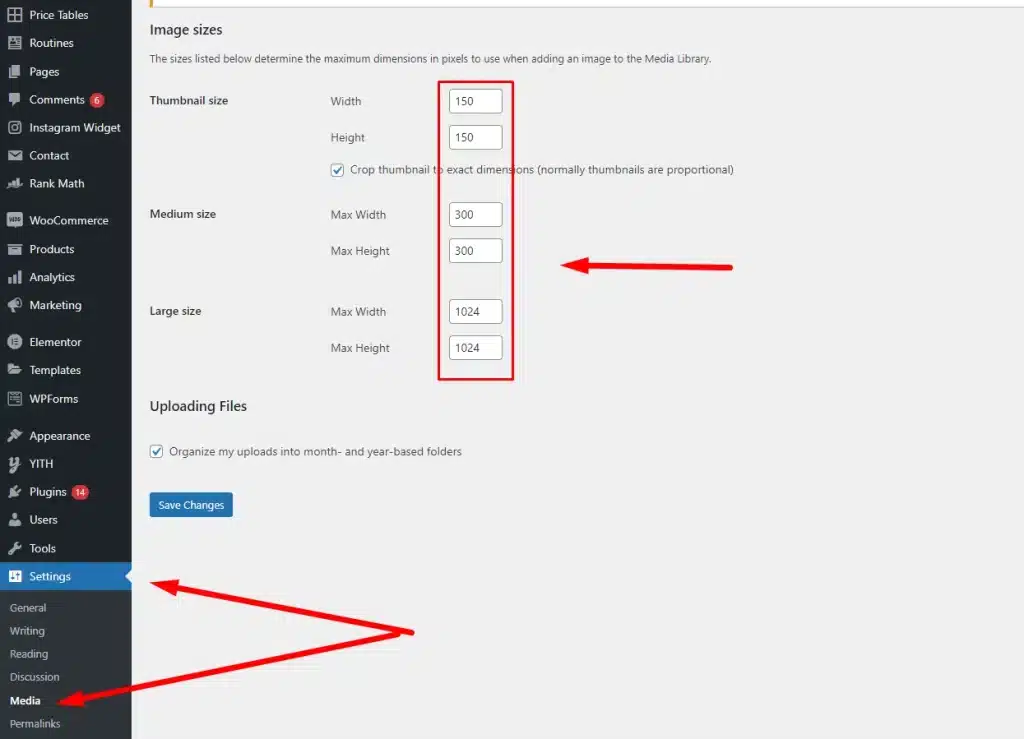Toggle Organize uploads into month-year folders checkbox
The width and height of the screenshot is (1024, 739).
click(156, 451)
